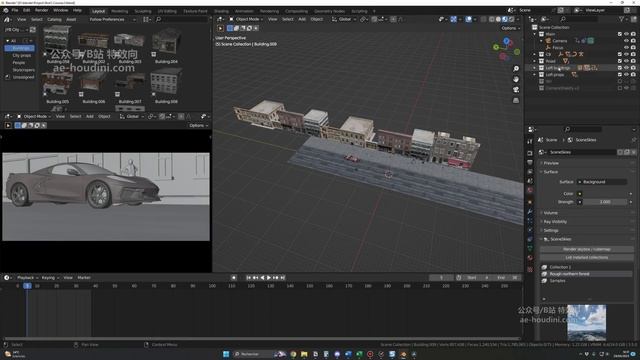Click the box select tool in main viewport
Screen dimensions: 640x360
(230, 28)
